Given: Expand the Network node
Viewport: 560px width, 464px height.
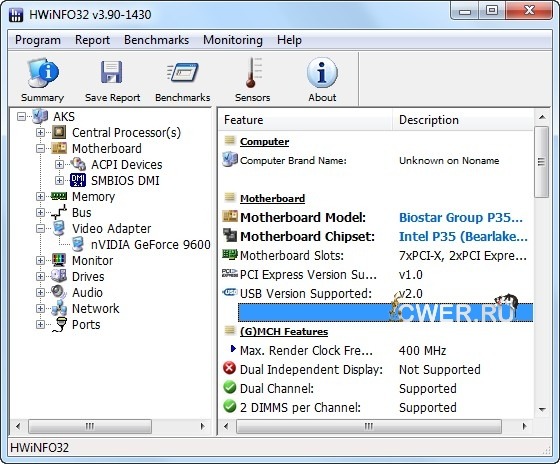Looking at the screenshot, I should [x=40, y=309].
